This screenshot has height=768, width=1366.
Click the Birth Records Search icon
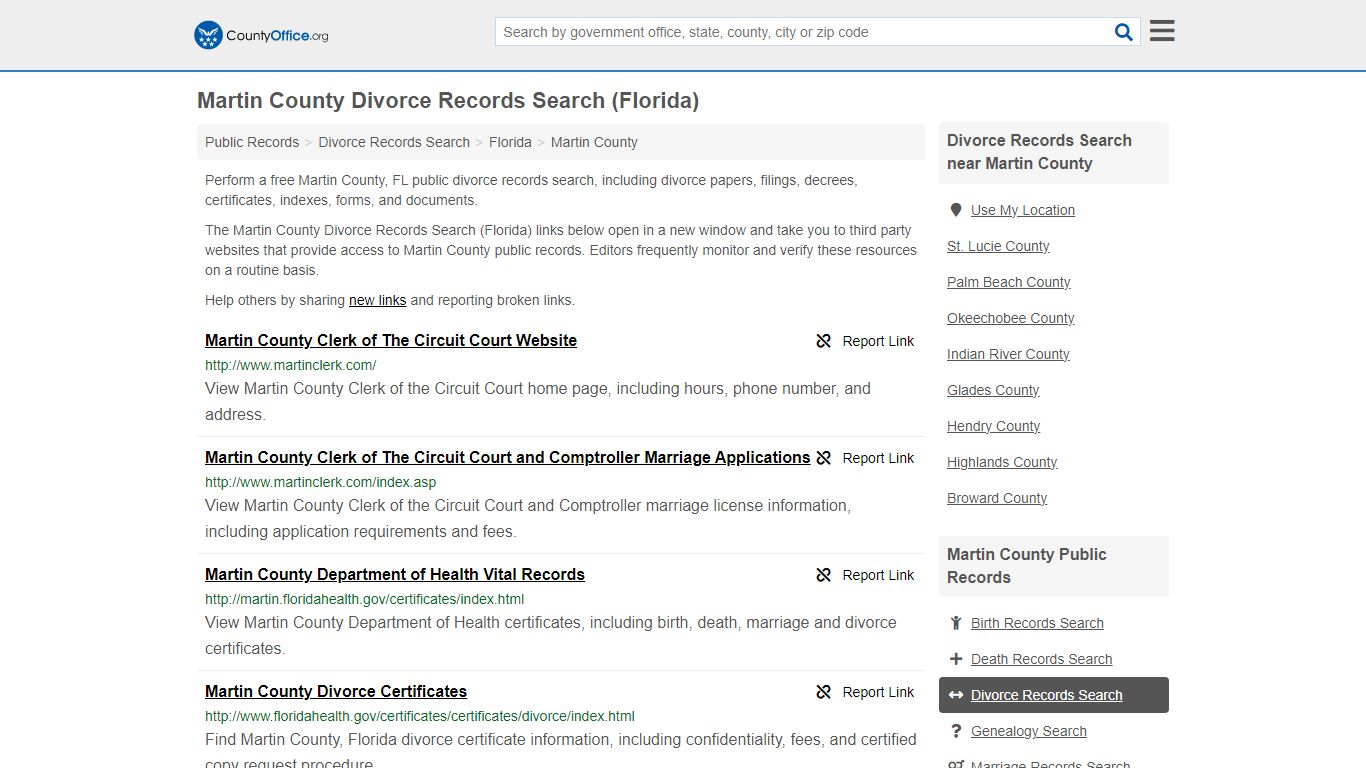click(x=956, y=623)
